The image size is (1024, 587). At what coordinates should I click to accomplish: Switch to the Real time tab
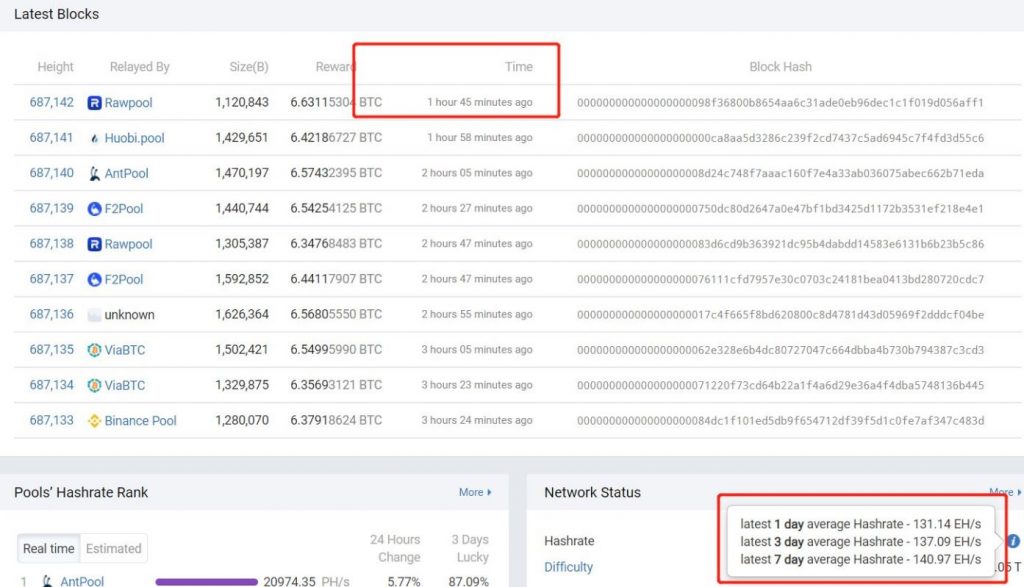coord(49,548)
